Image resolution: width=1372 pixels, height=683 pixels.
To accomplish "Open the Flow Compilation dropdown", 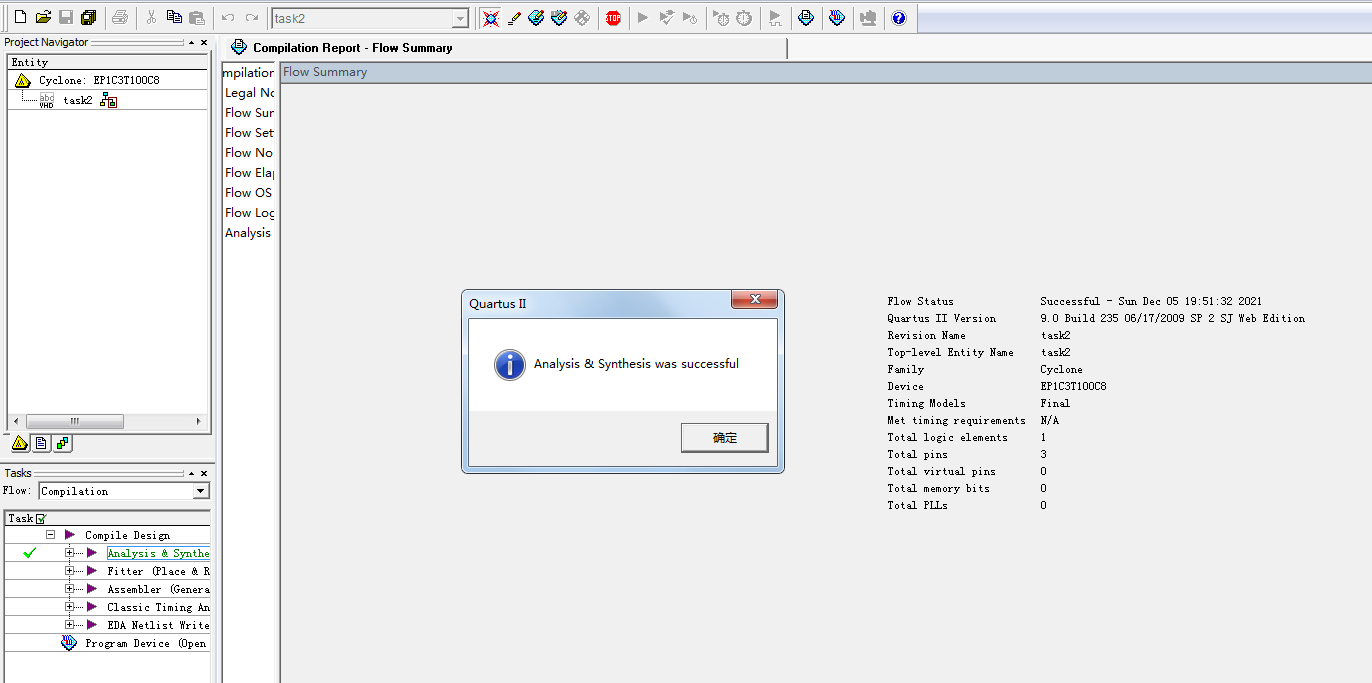I will click(201, 491).
